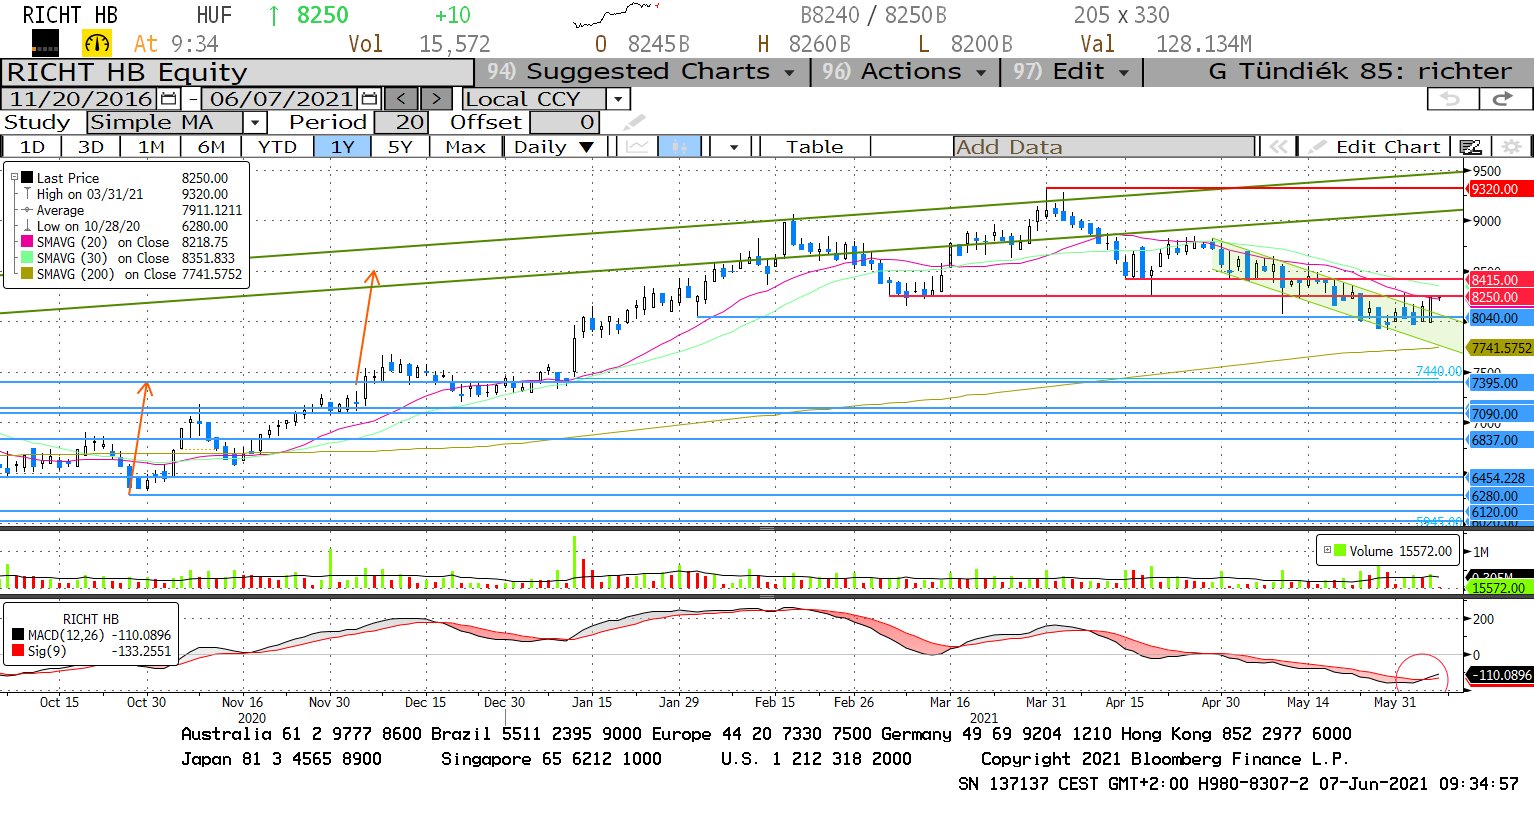
Task: Click the undo arrow icon
Action: [1451, 99]
